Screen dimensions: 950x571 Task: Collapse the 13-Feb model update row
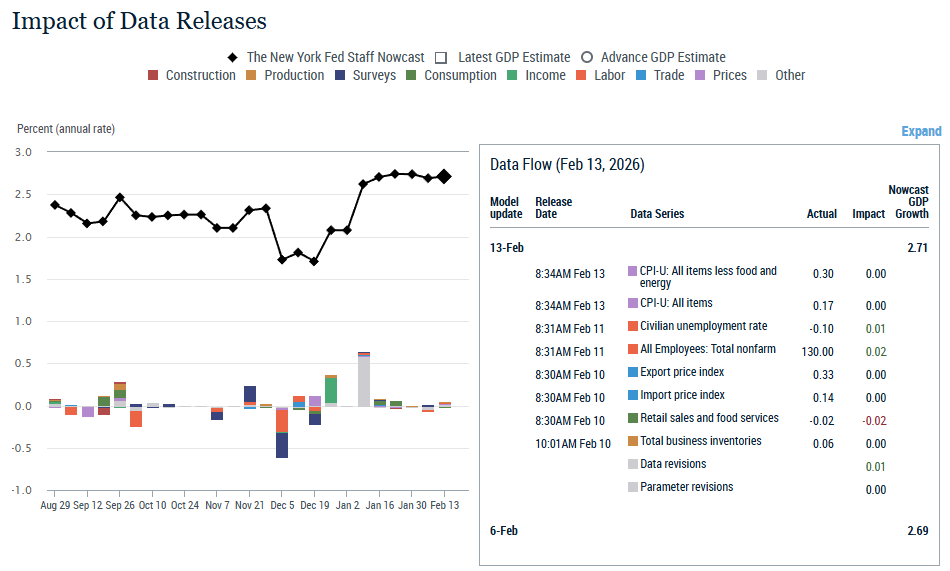tap(507, 247)
